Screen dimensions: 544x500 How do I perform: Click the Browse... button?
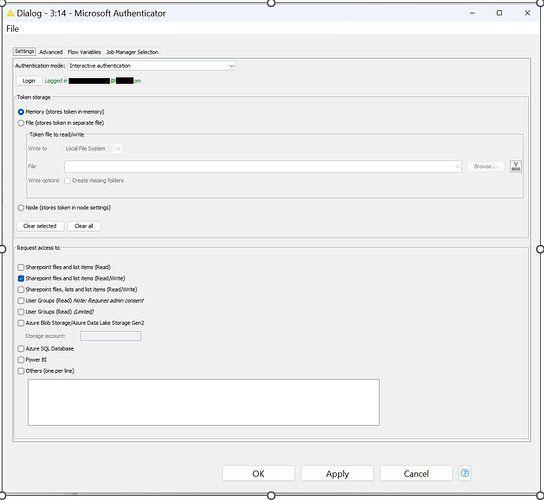click(x=485, y=167)
